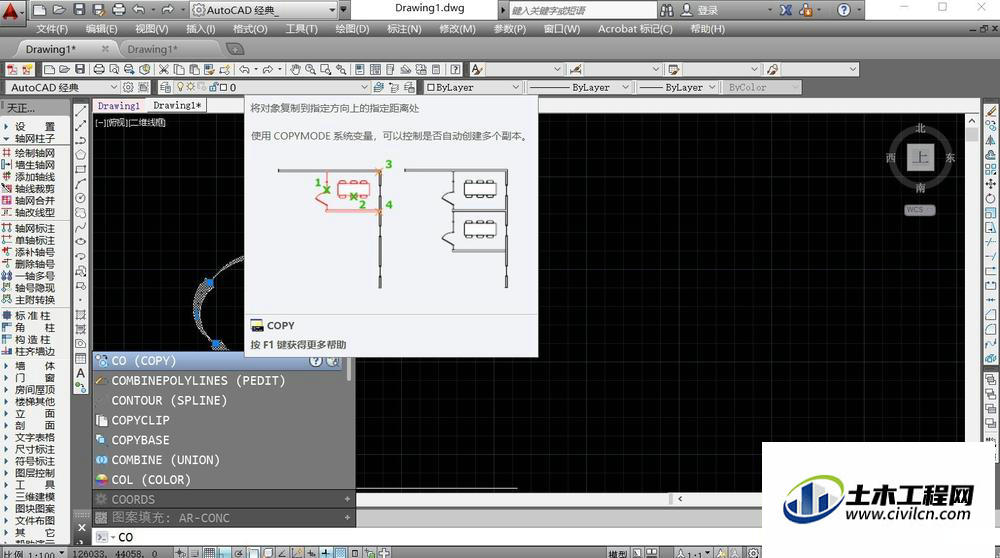Toggle object snap in status bar
The height and width of the screenshot is (558, 1000).
tap(253, 553)
